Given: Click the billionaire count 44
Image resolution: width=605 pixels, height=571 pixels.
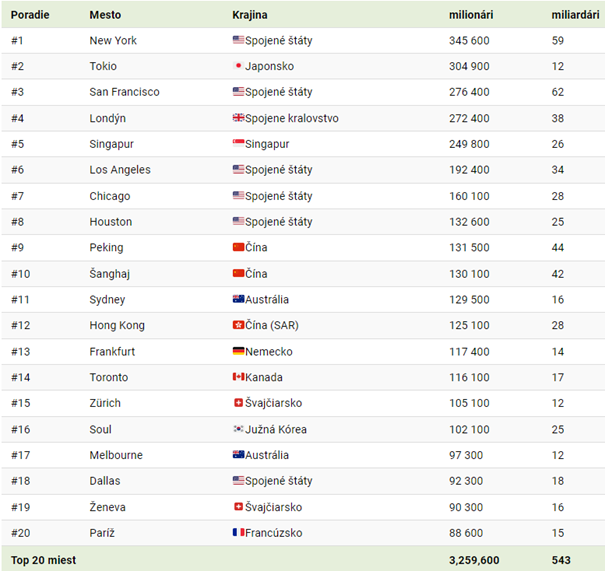Looking at the screenshot, I should coord(558,248).
